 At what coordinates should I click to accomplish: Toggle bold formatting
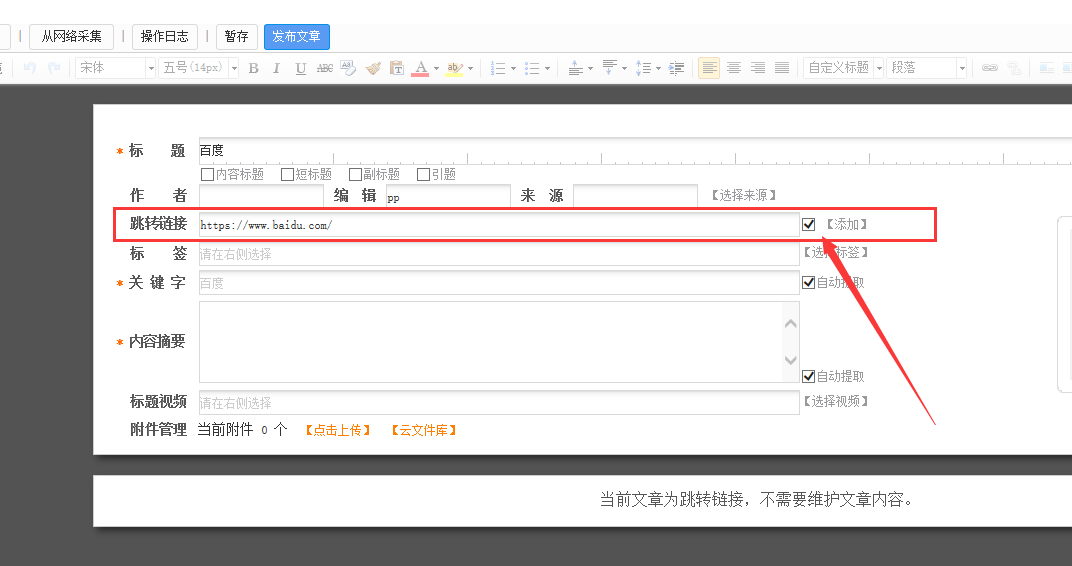(x=254, y=68)
